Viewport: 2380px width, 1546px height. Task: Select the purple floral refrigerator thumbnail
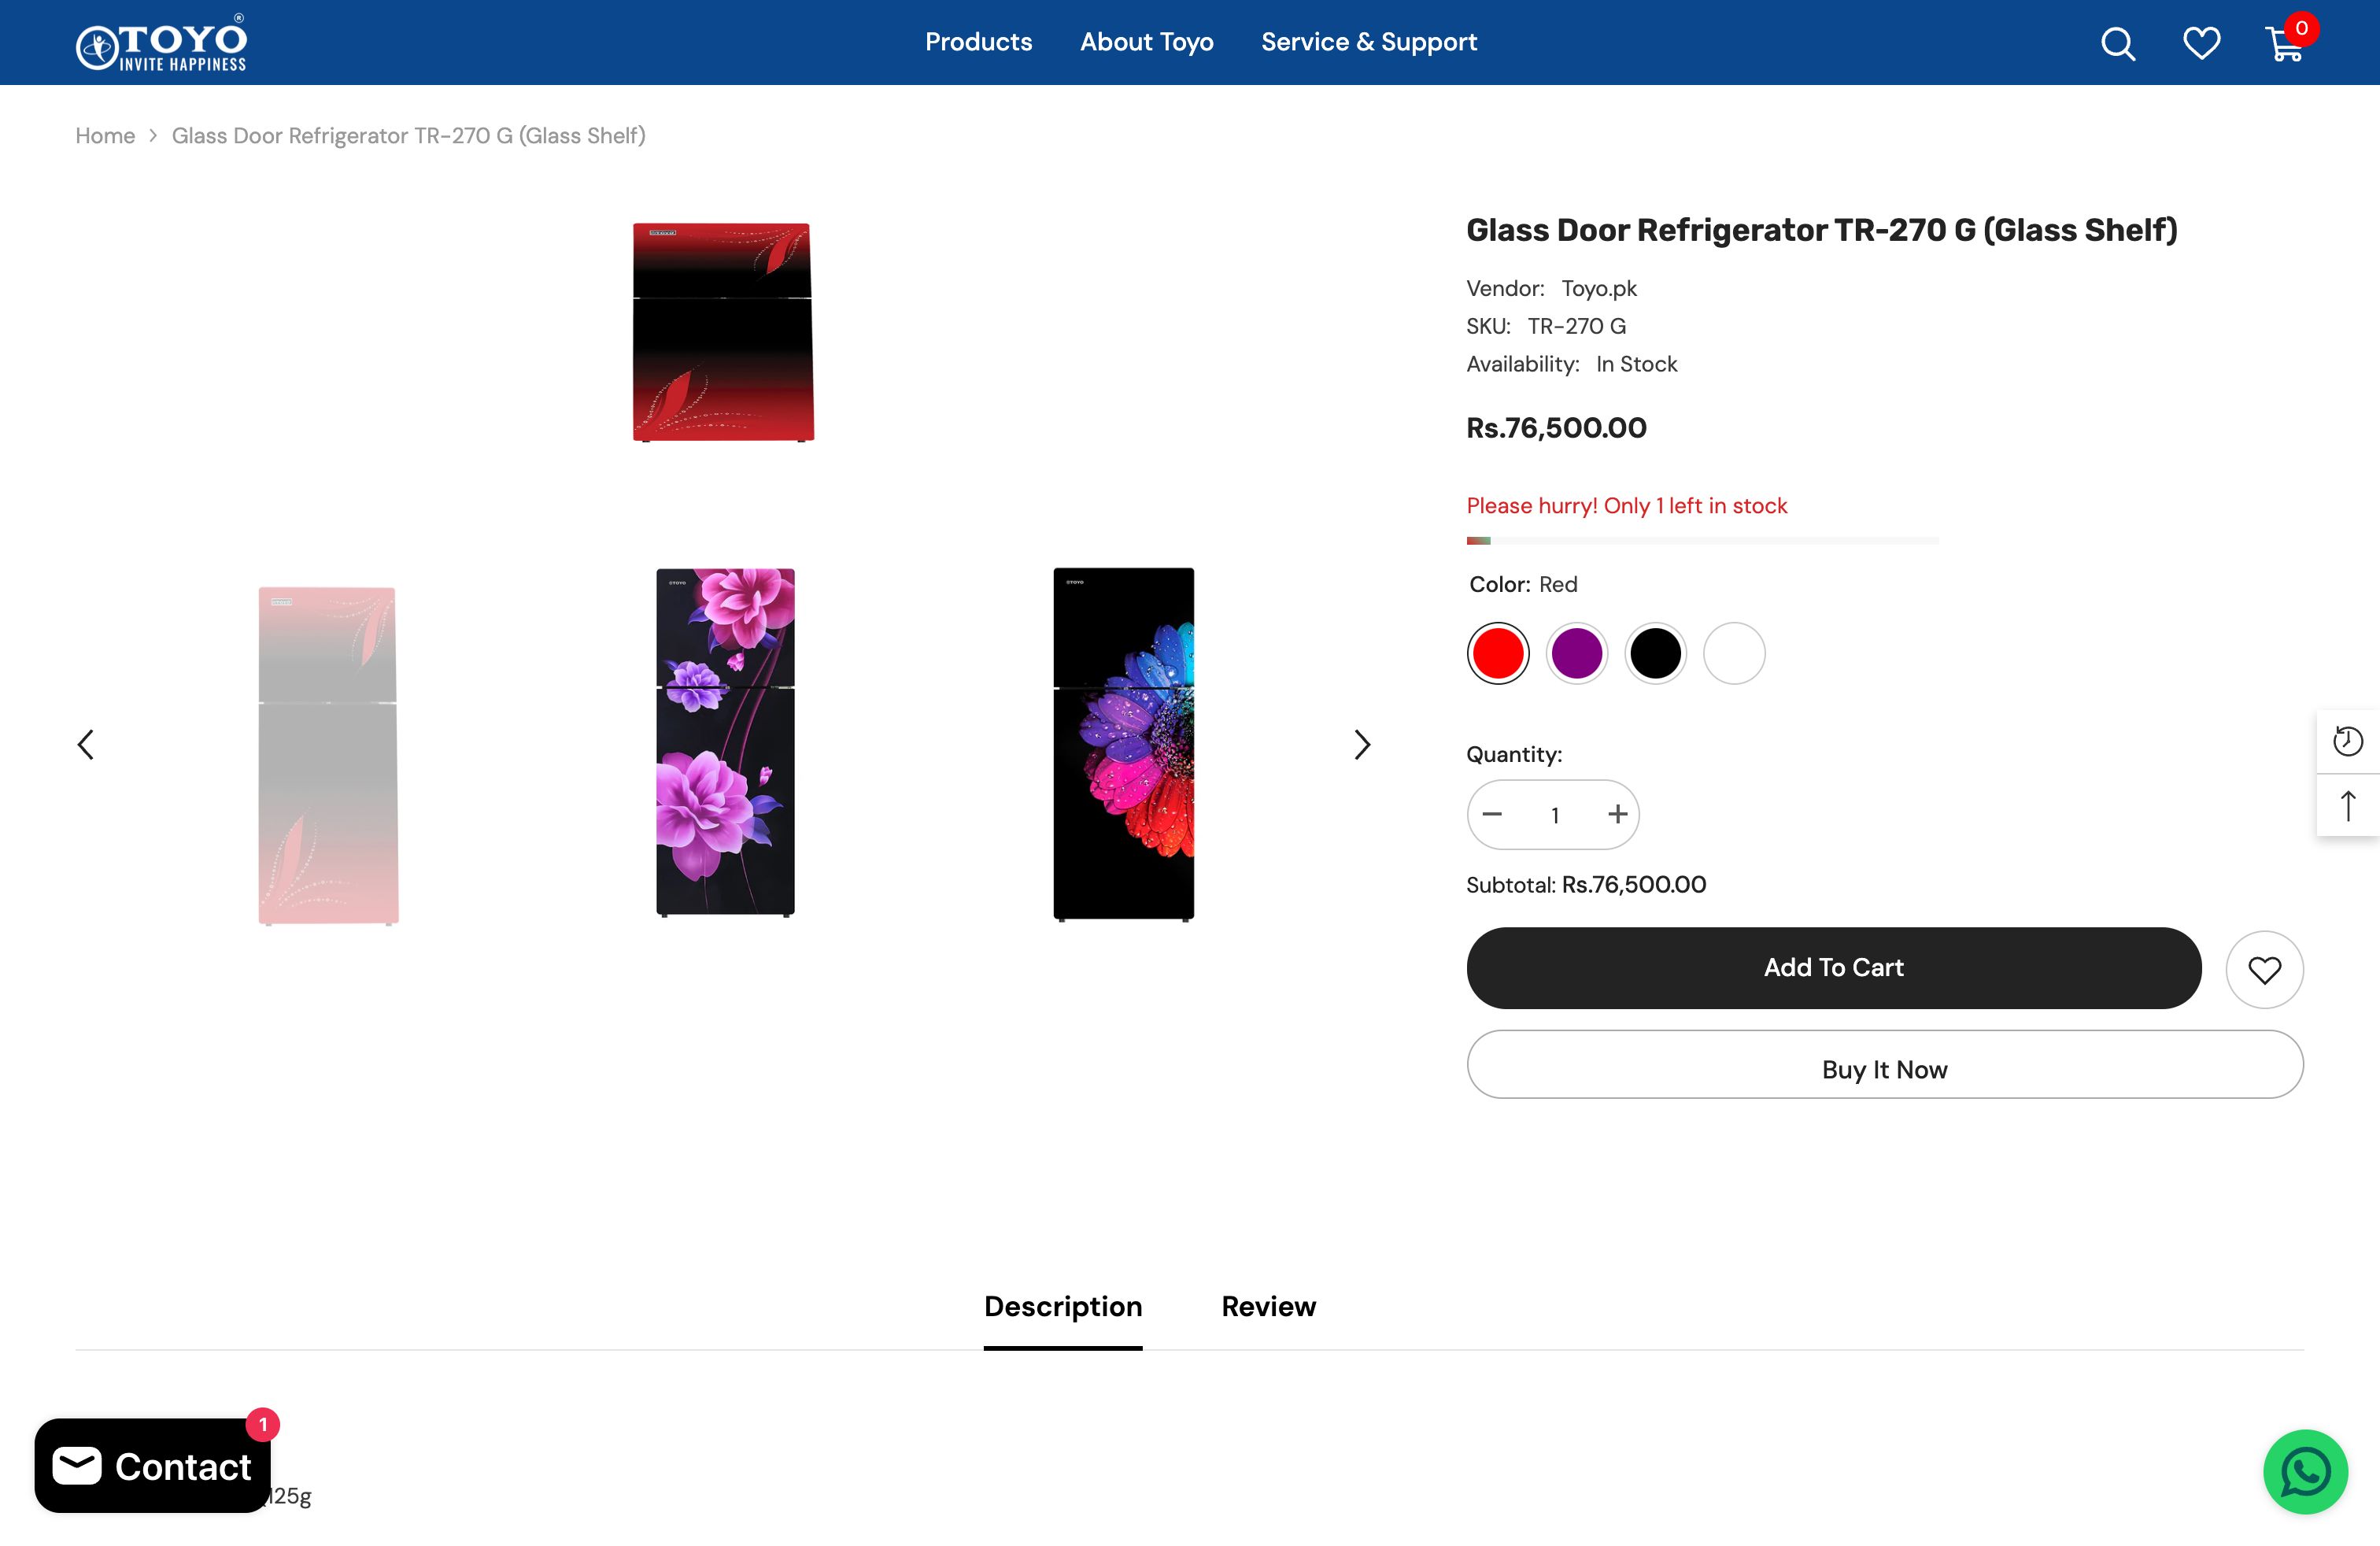tap(725, 742)
